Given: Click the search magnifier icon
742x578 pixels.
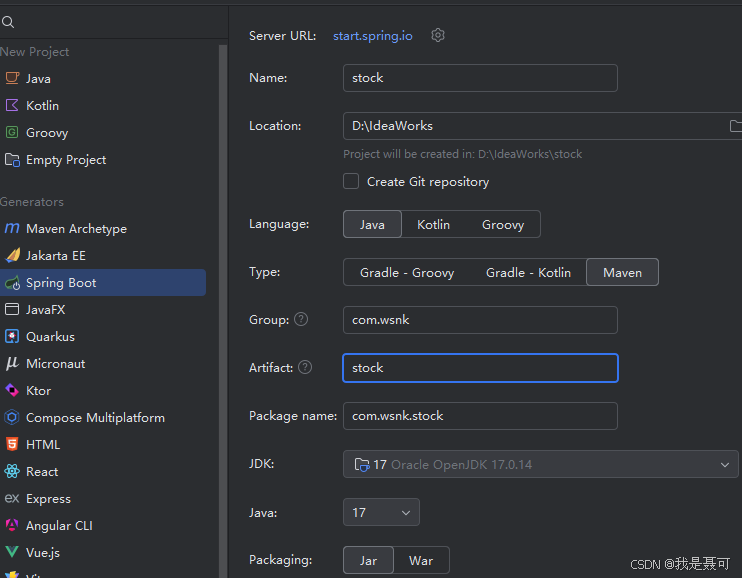Looking at the screenshot, I should pyautogui.click(x=8, y=22).
